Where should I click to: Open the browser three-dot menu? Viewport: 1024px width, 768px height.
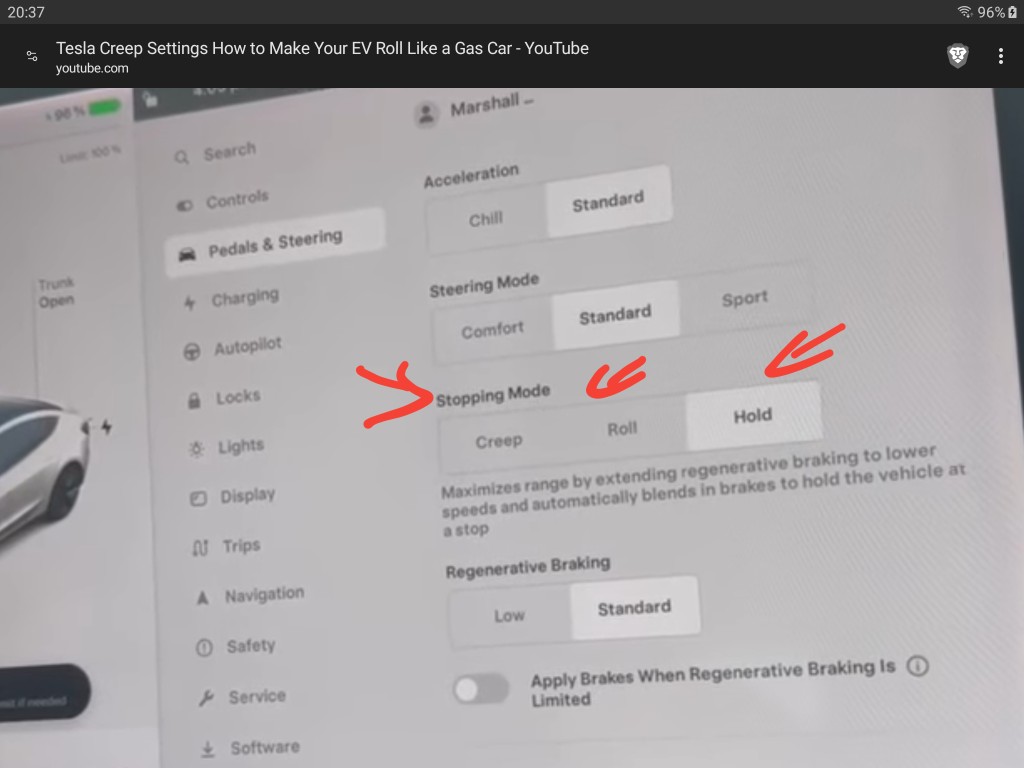tap(1000, 56)
